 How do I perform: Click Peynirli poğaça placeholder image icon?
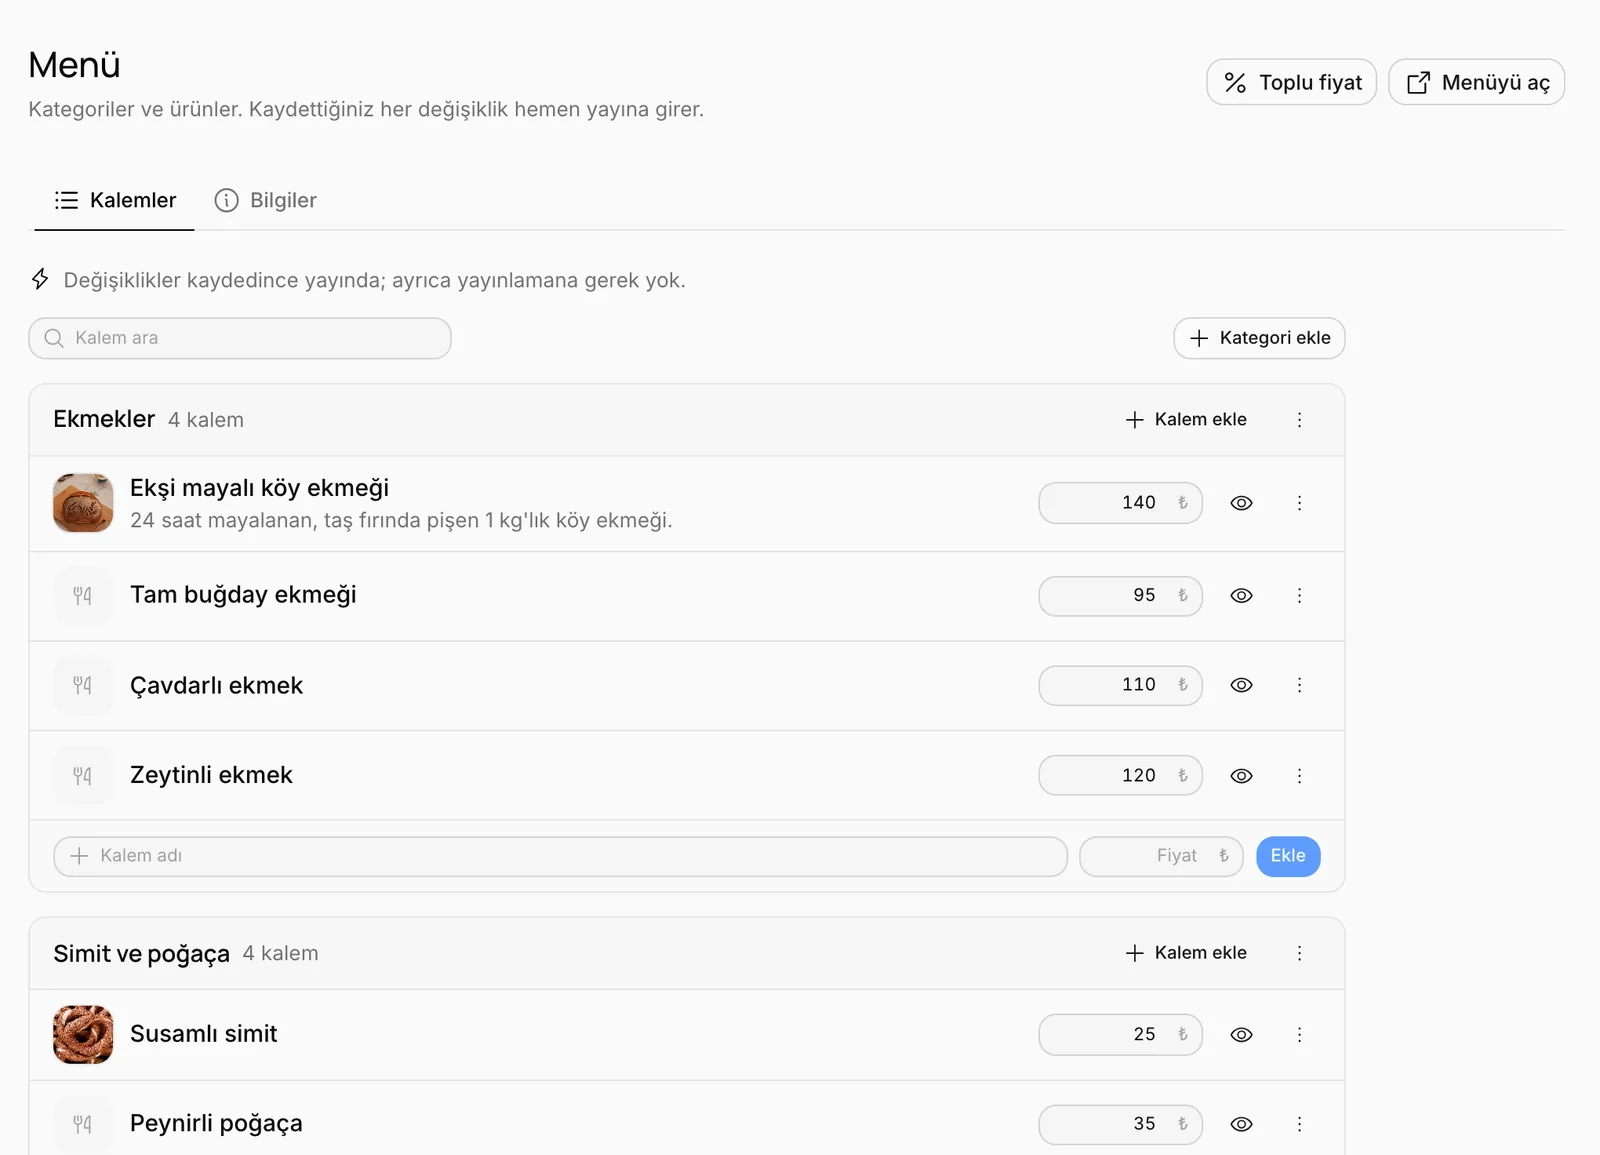pos(83,1124)
